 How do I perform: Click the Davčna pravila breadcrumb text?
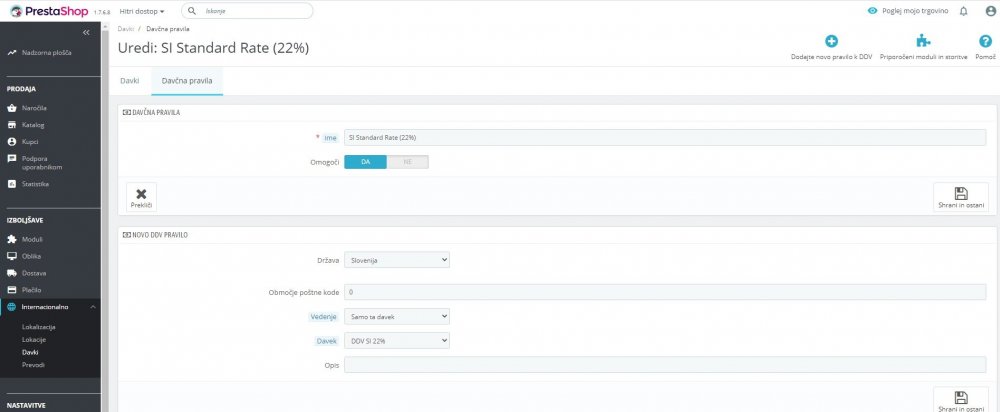coord(168,29)
